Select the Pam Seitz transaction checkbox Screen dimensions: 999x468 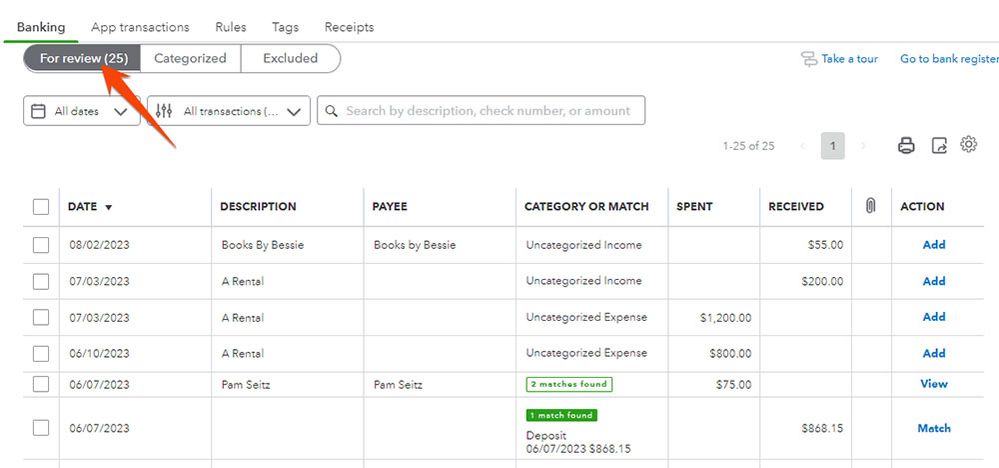coord(41,384)
